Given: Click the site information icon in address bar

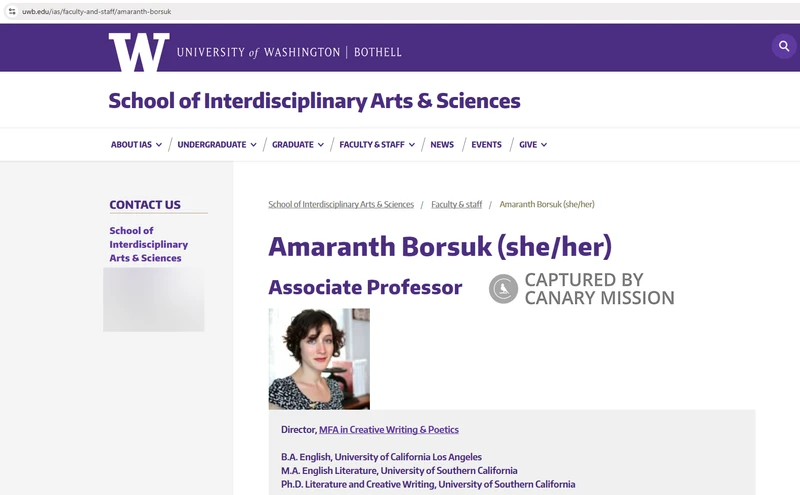Looking at the screenshot, I should [x=12, y=11].
